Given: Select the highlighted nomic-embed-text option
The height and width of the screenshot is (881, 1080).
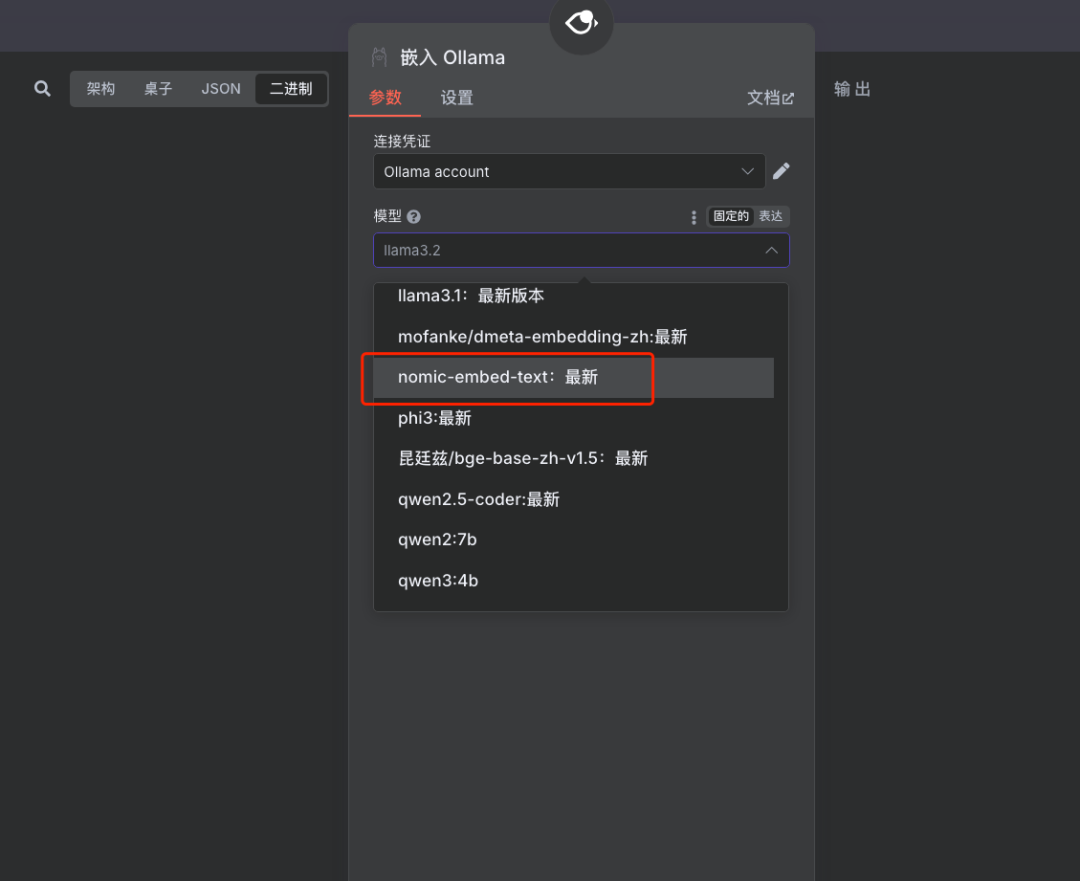Looking at the screenshot, I should [497, 377].
